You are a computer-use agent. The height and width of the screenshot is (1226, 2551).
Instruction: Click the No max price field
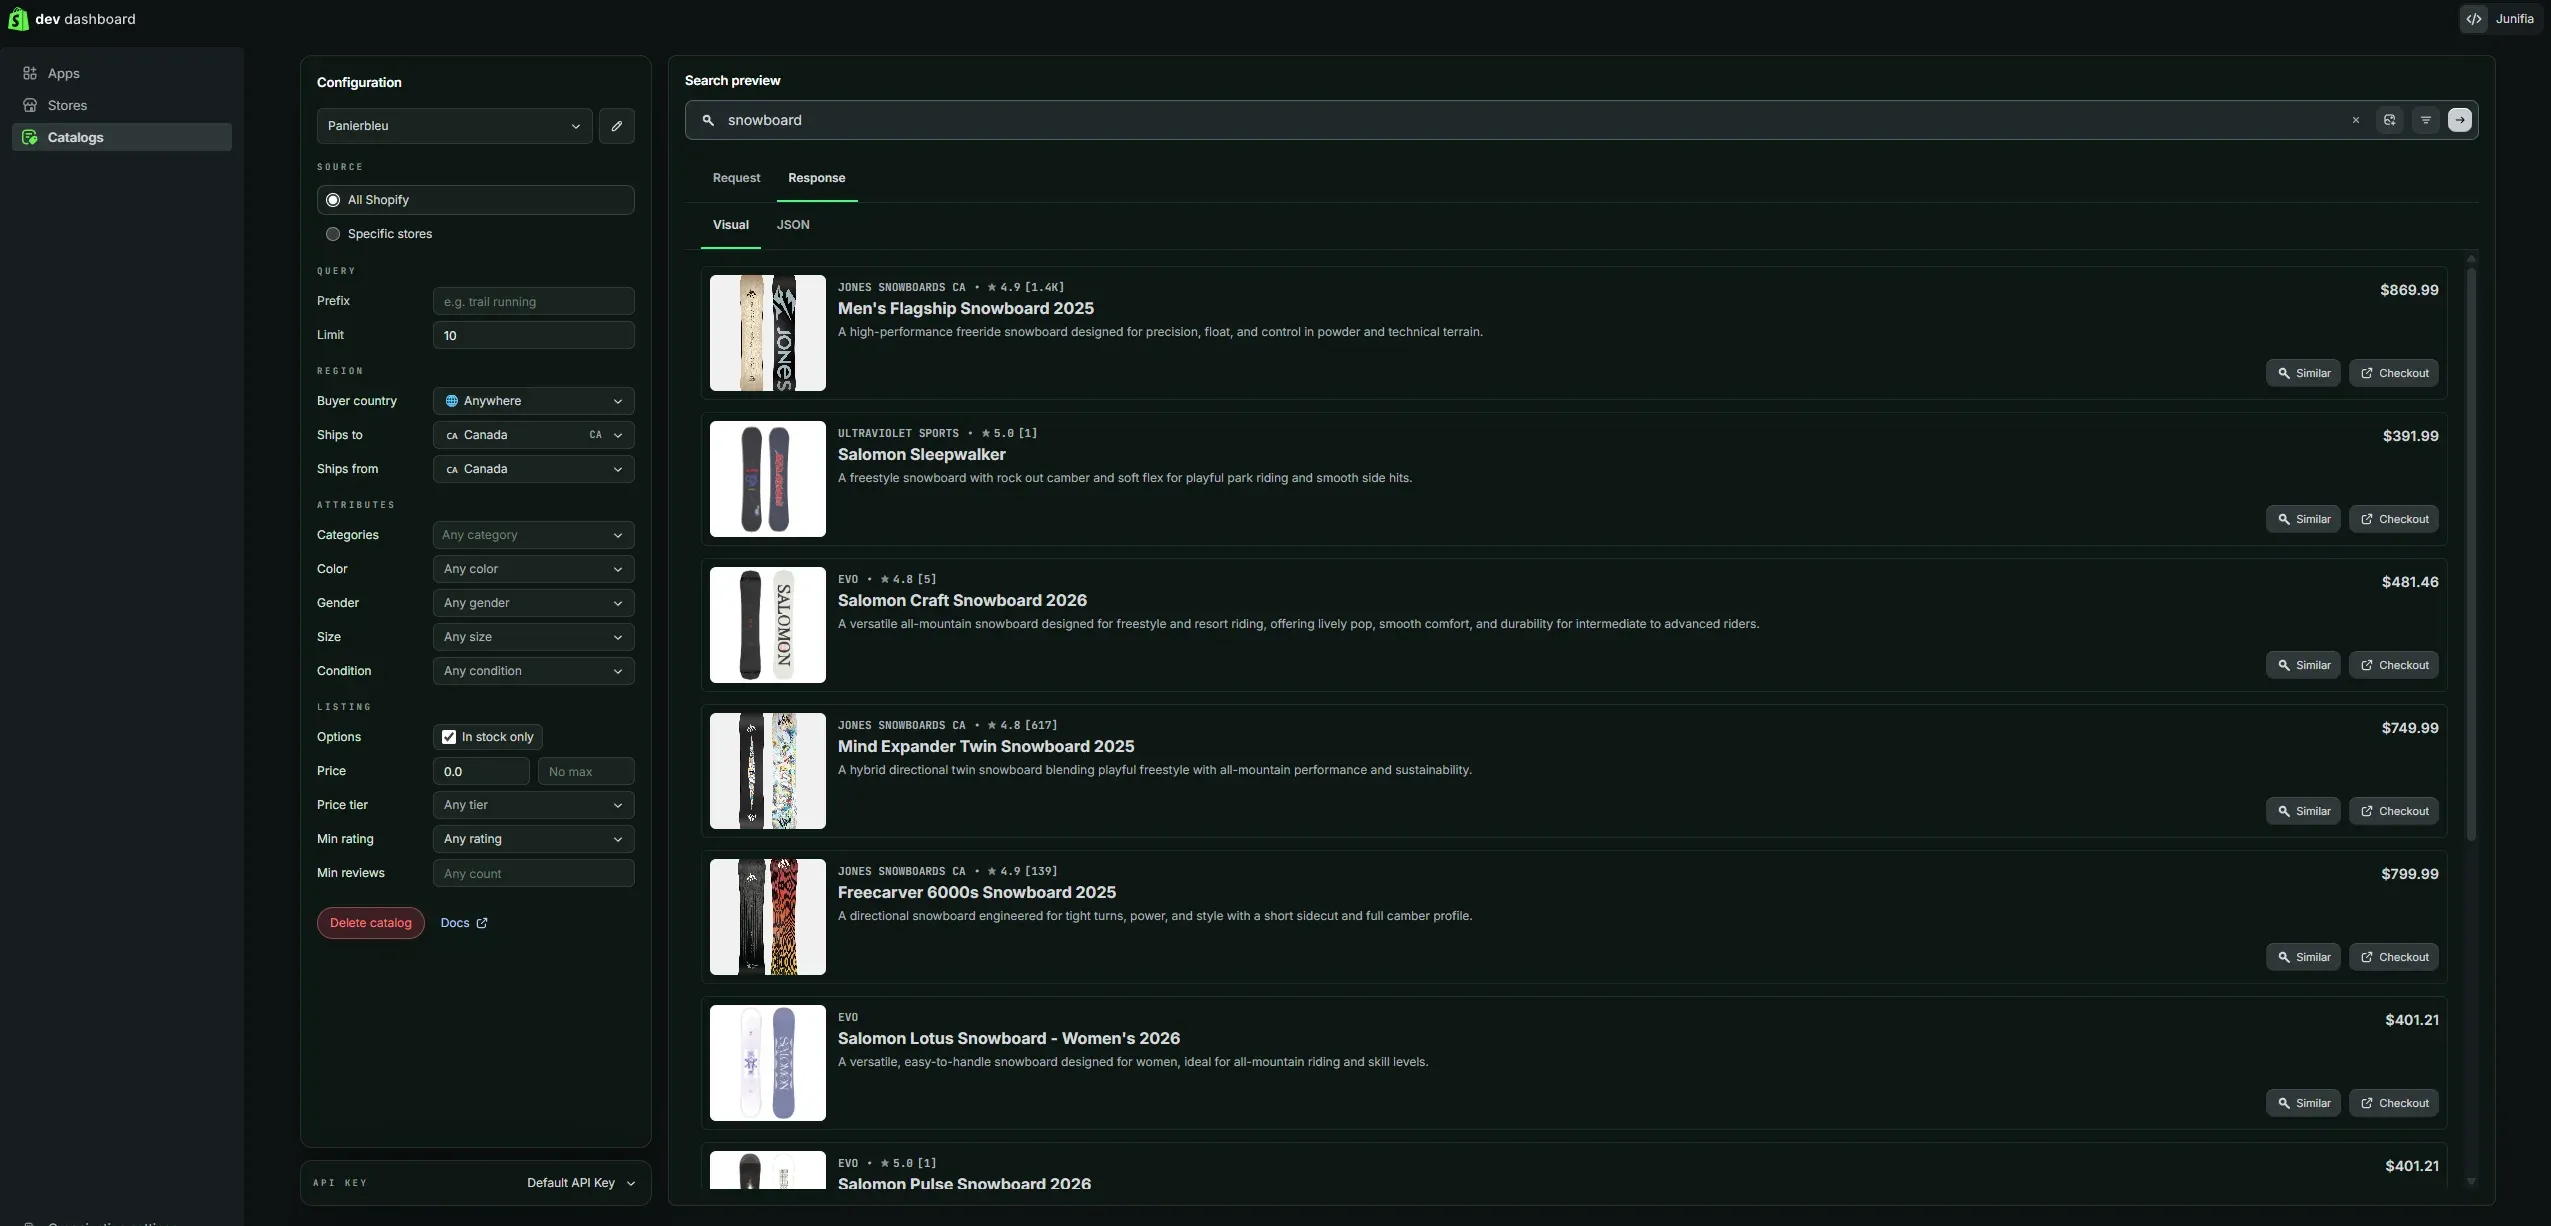point(586,771)
